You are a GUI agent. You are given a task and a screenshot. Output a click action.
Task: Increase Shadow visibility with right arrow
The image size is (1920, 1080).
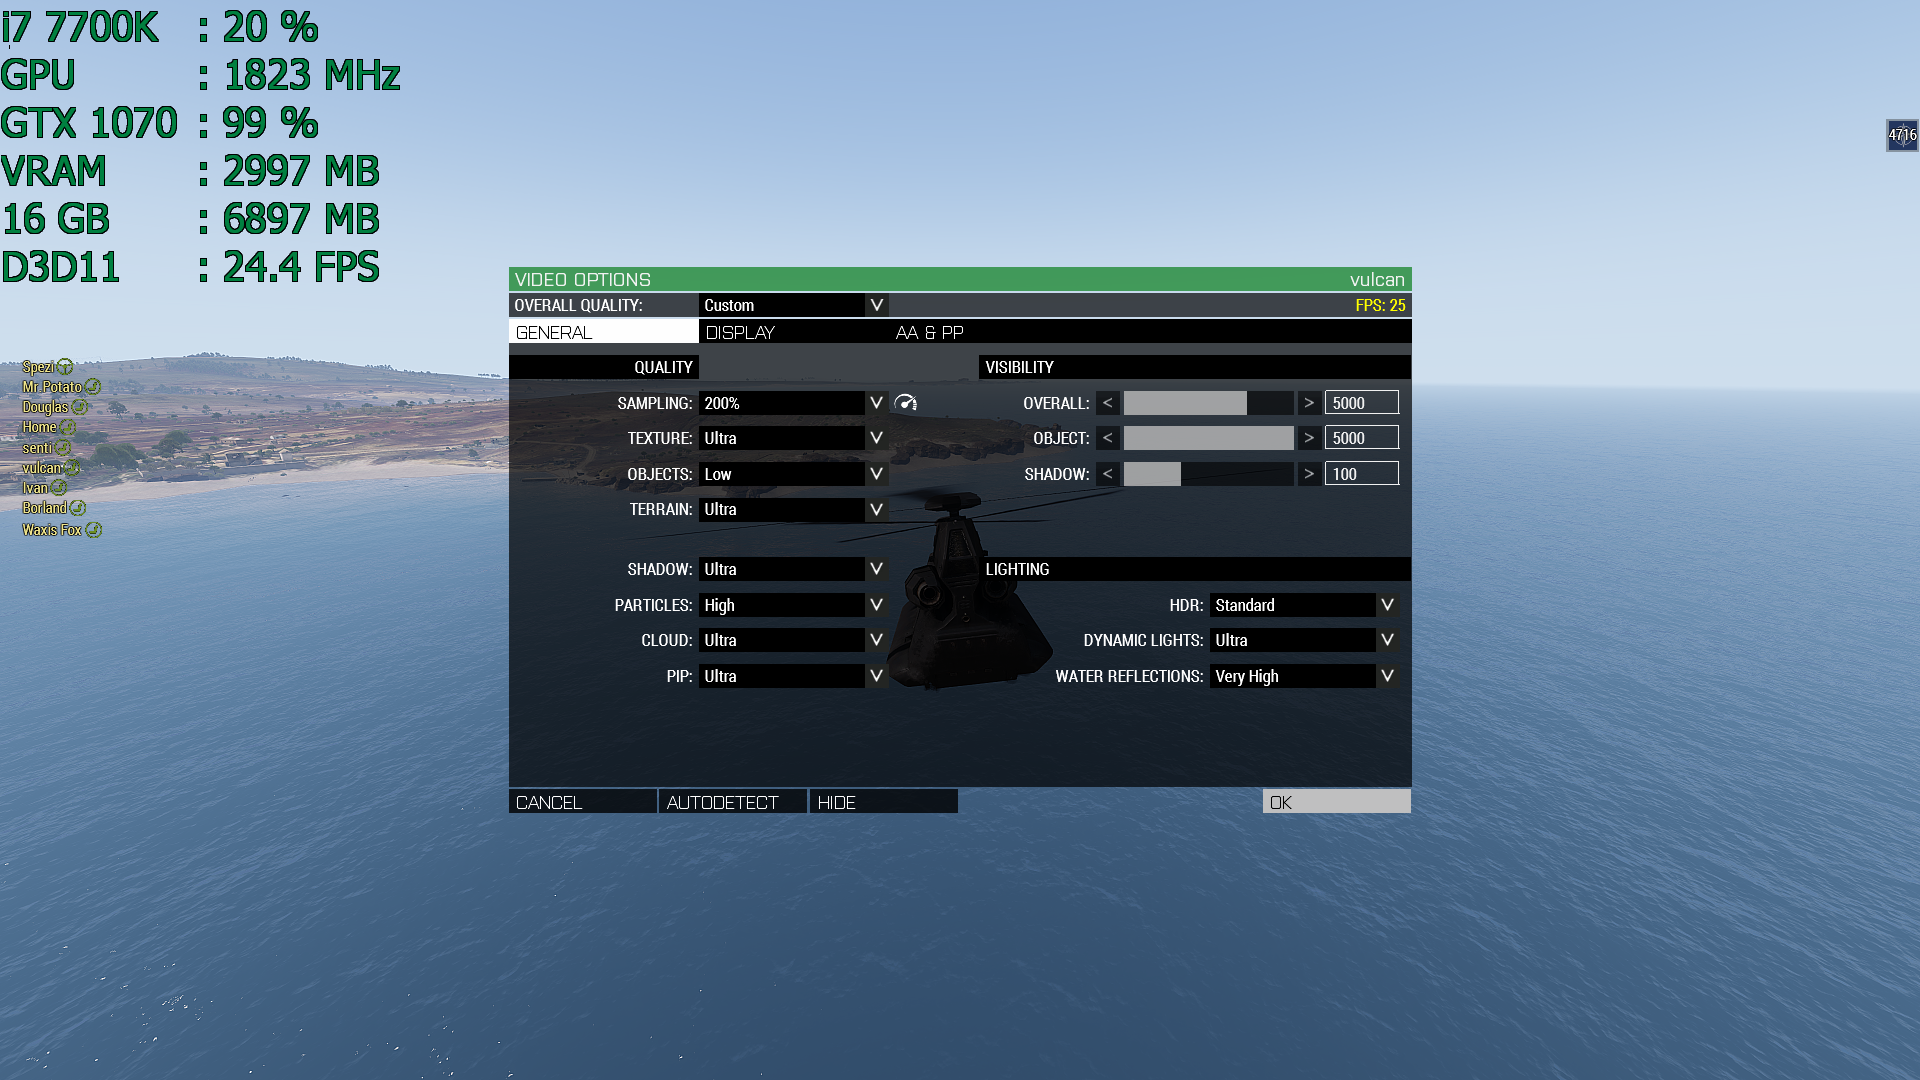(x=1309, y=474)
